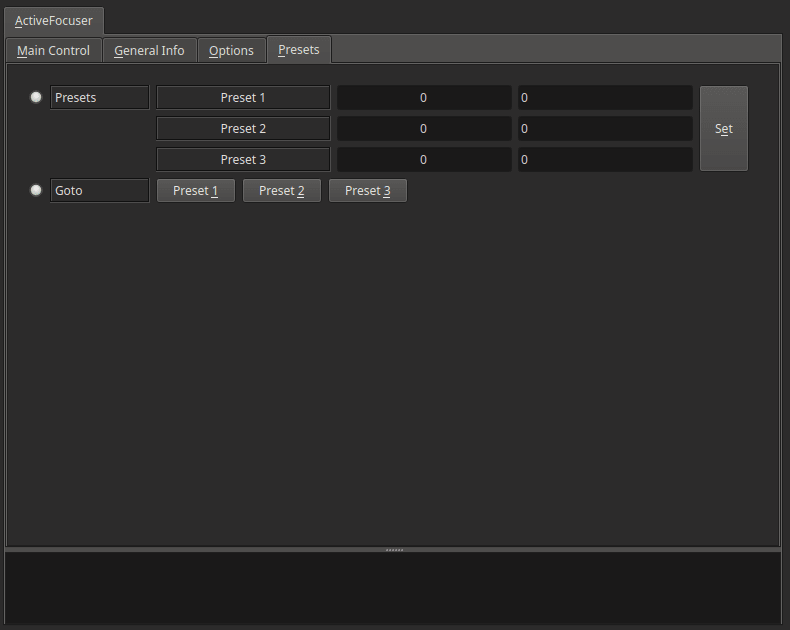This screenshot has height=630, width=790.
Task: Click inside the message log area
Action: click(x=393, y=588)
